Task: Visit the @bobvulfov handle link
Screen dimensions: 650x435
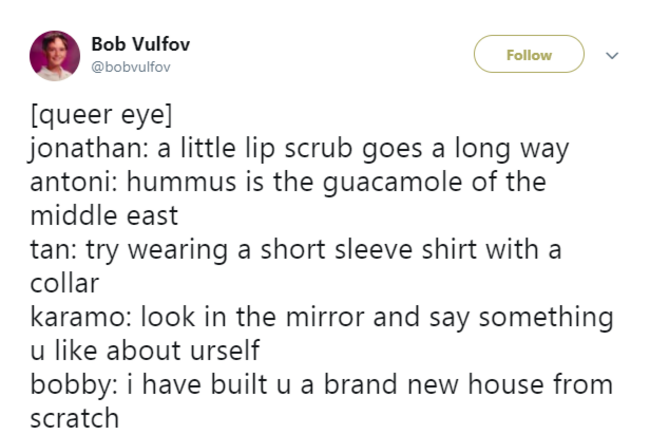Action: (x=131, y=67)
